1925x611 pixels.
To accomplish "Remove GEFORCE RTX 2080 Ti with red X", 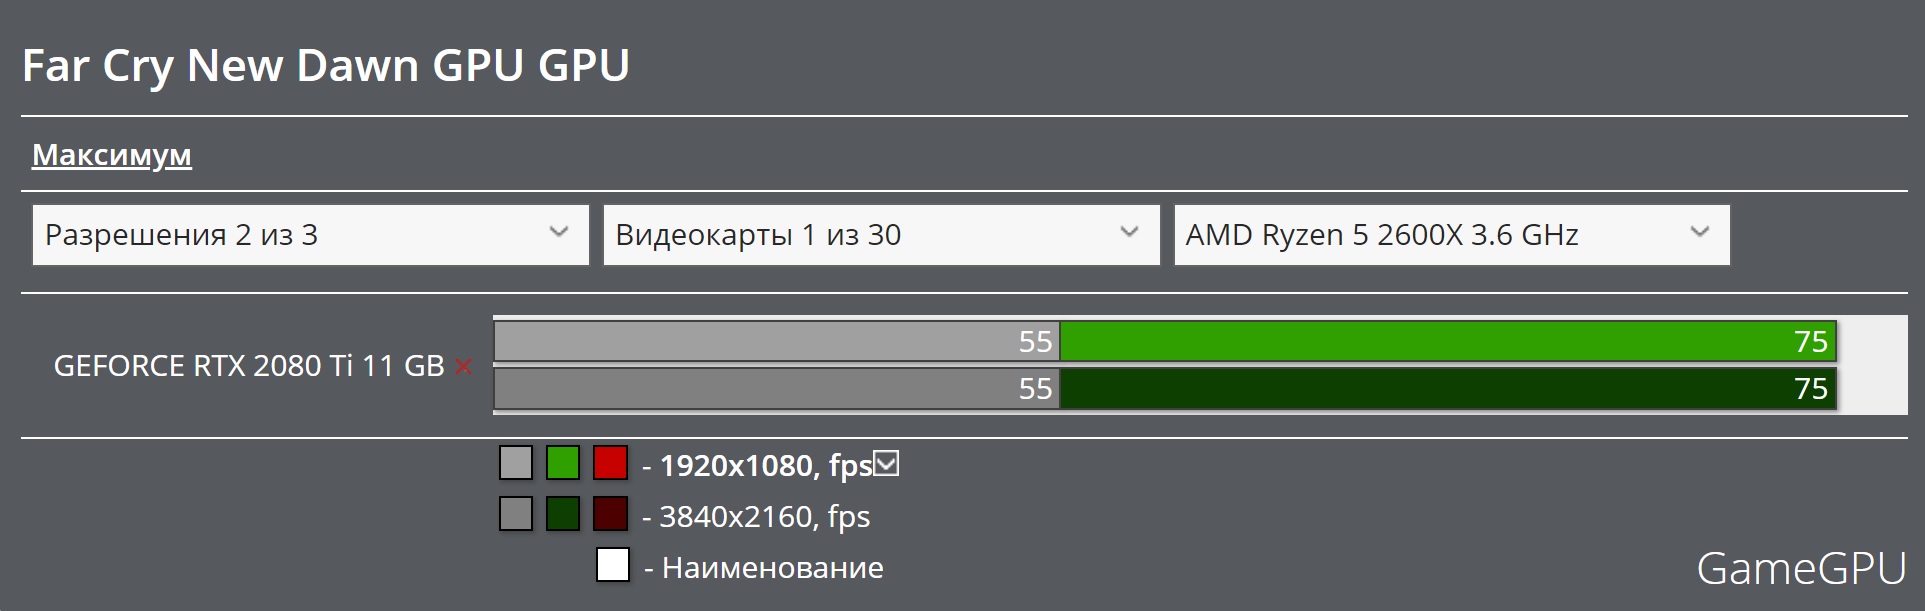I will (x=463, y=367).
